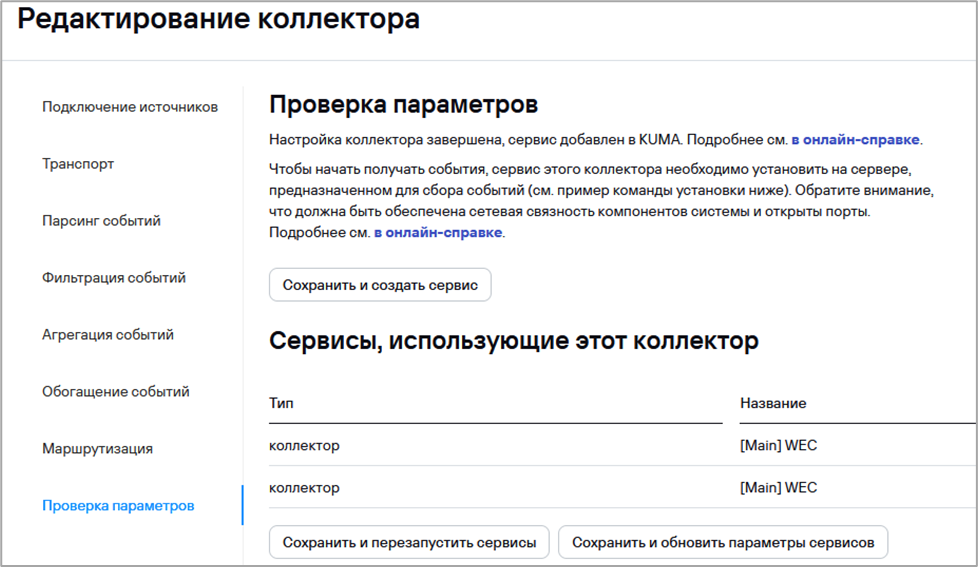Click the Маршрутизация sidebar item

point(97,449)
